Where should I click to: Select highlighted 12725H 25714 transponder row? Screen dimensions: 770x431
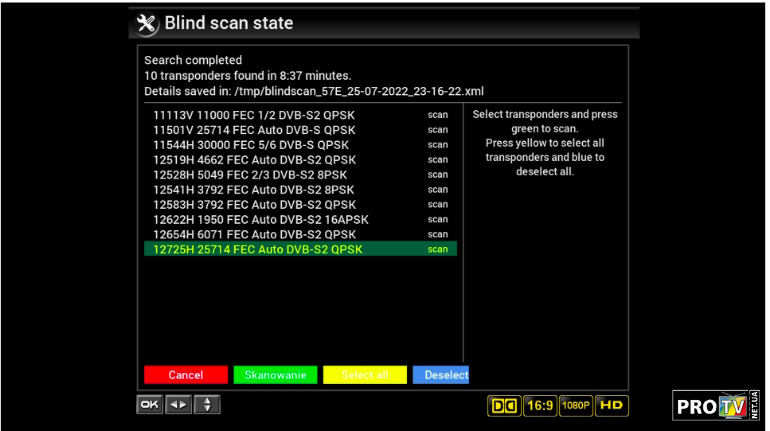(x=258, y=249)
